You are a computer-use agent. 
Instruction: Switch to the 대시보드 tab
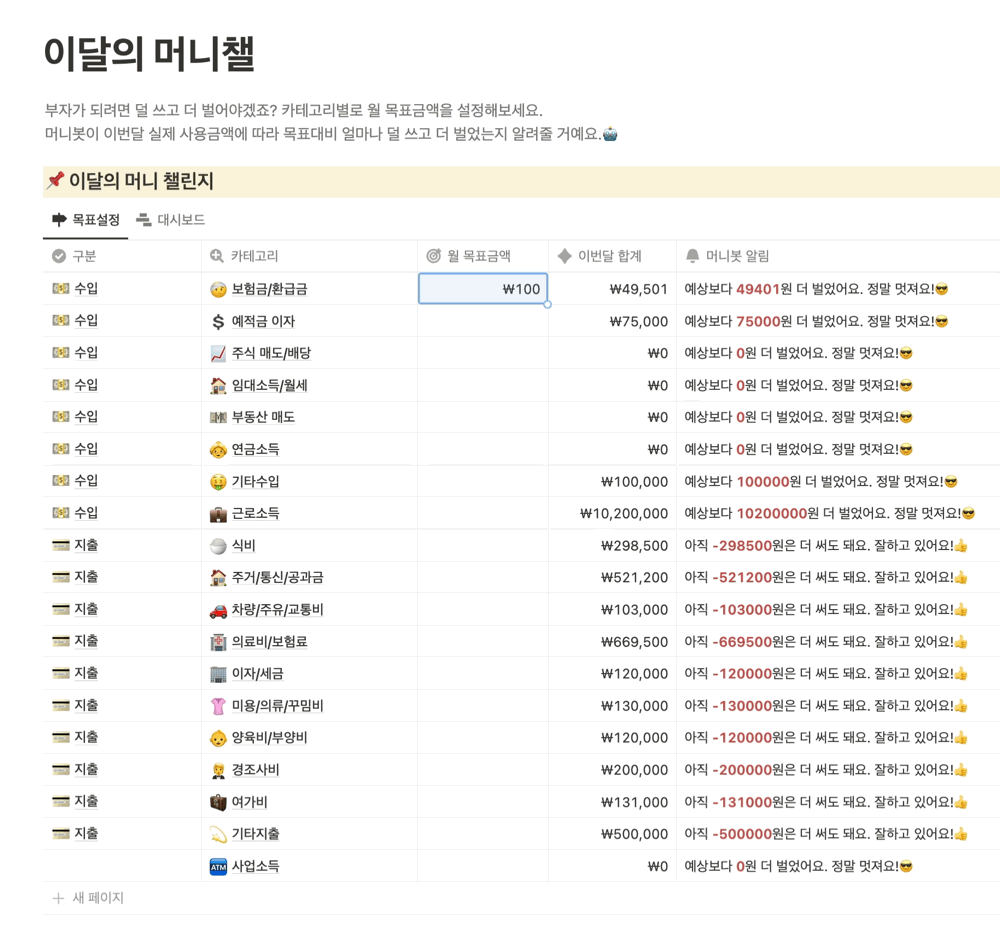click(x=170, y=220)
